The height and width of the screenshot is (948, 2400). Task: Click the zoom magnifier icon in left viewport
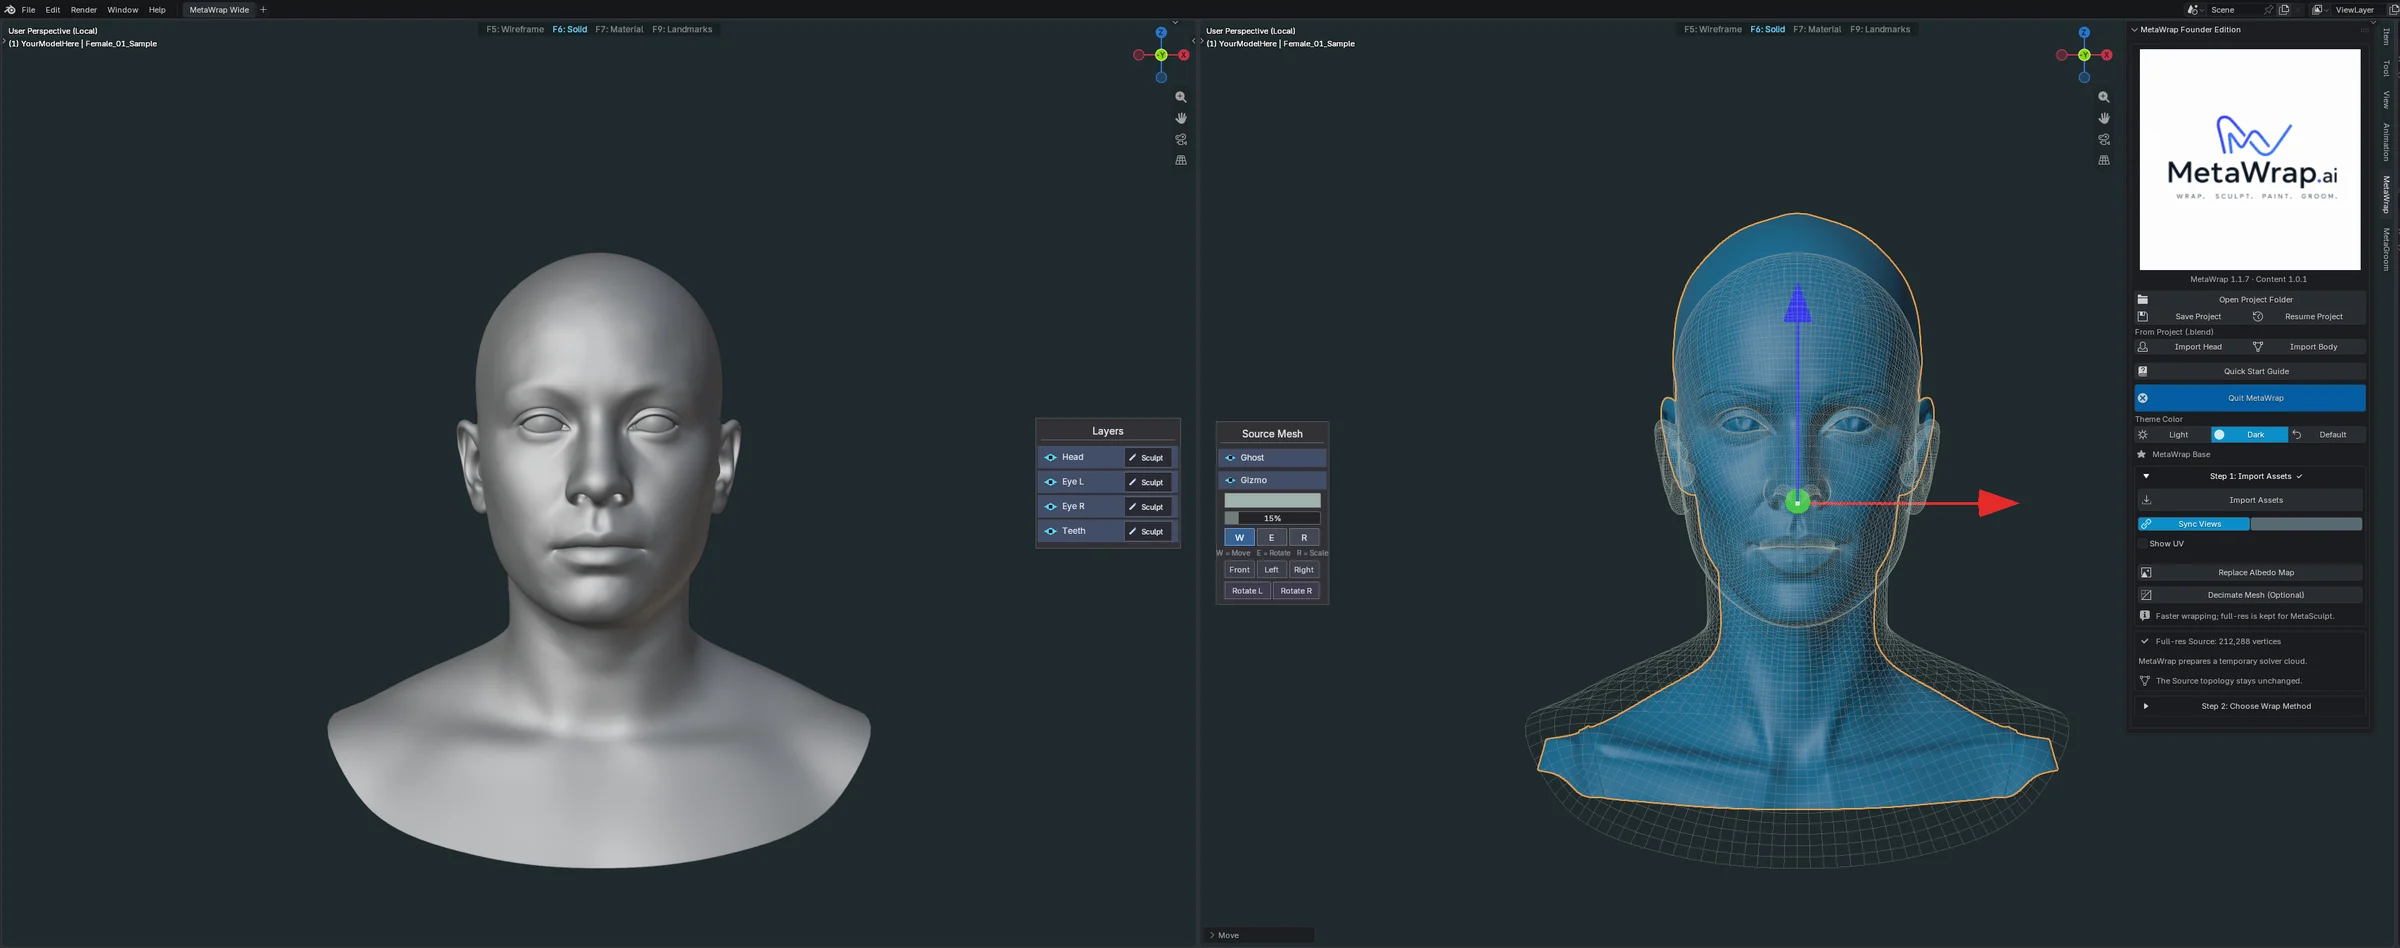[x=1181, y=97]
